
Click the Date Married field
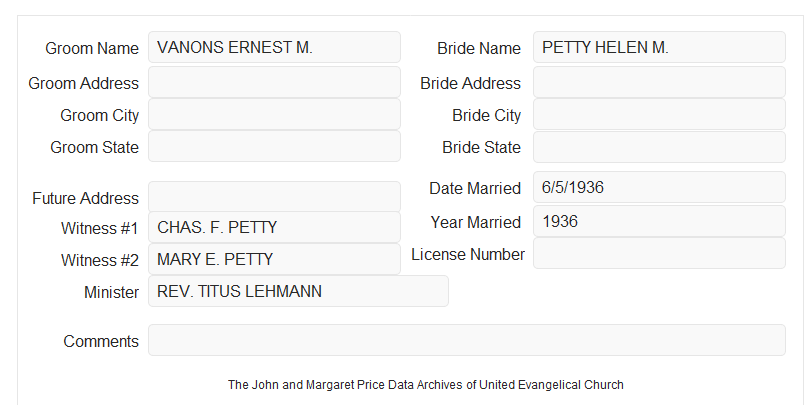pos(659,187)
